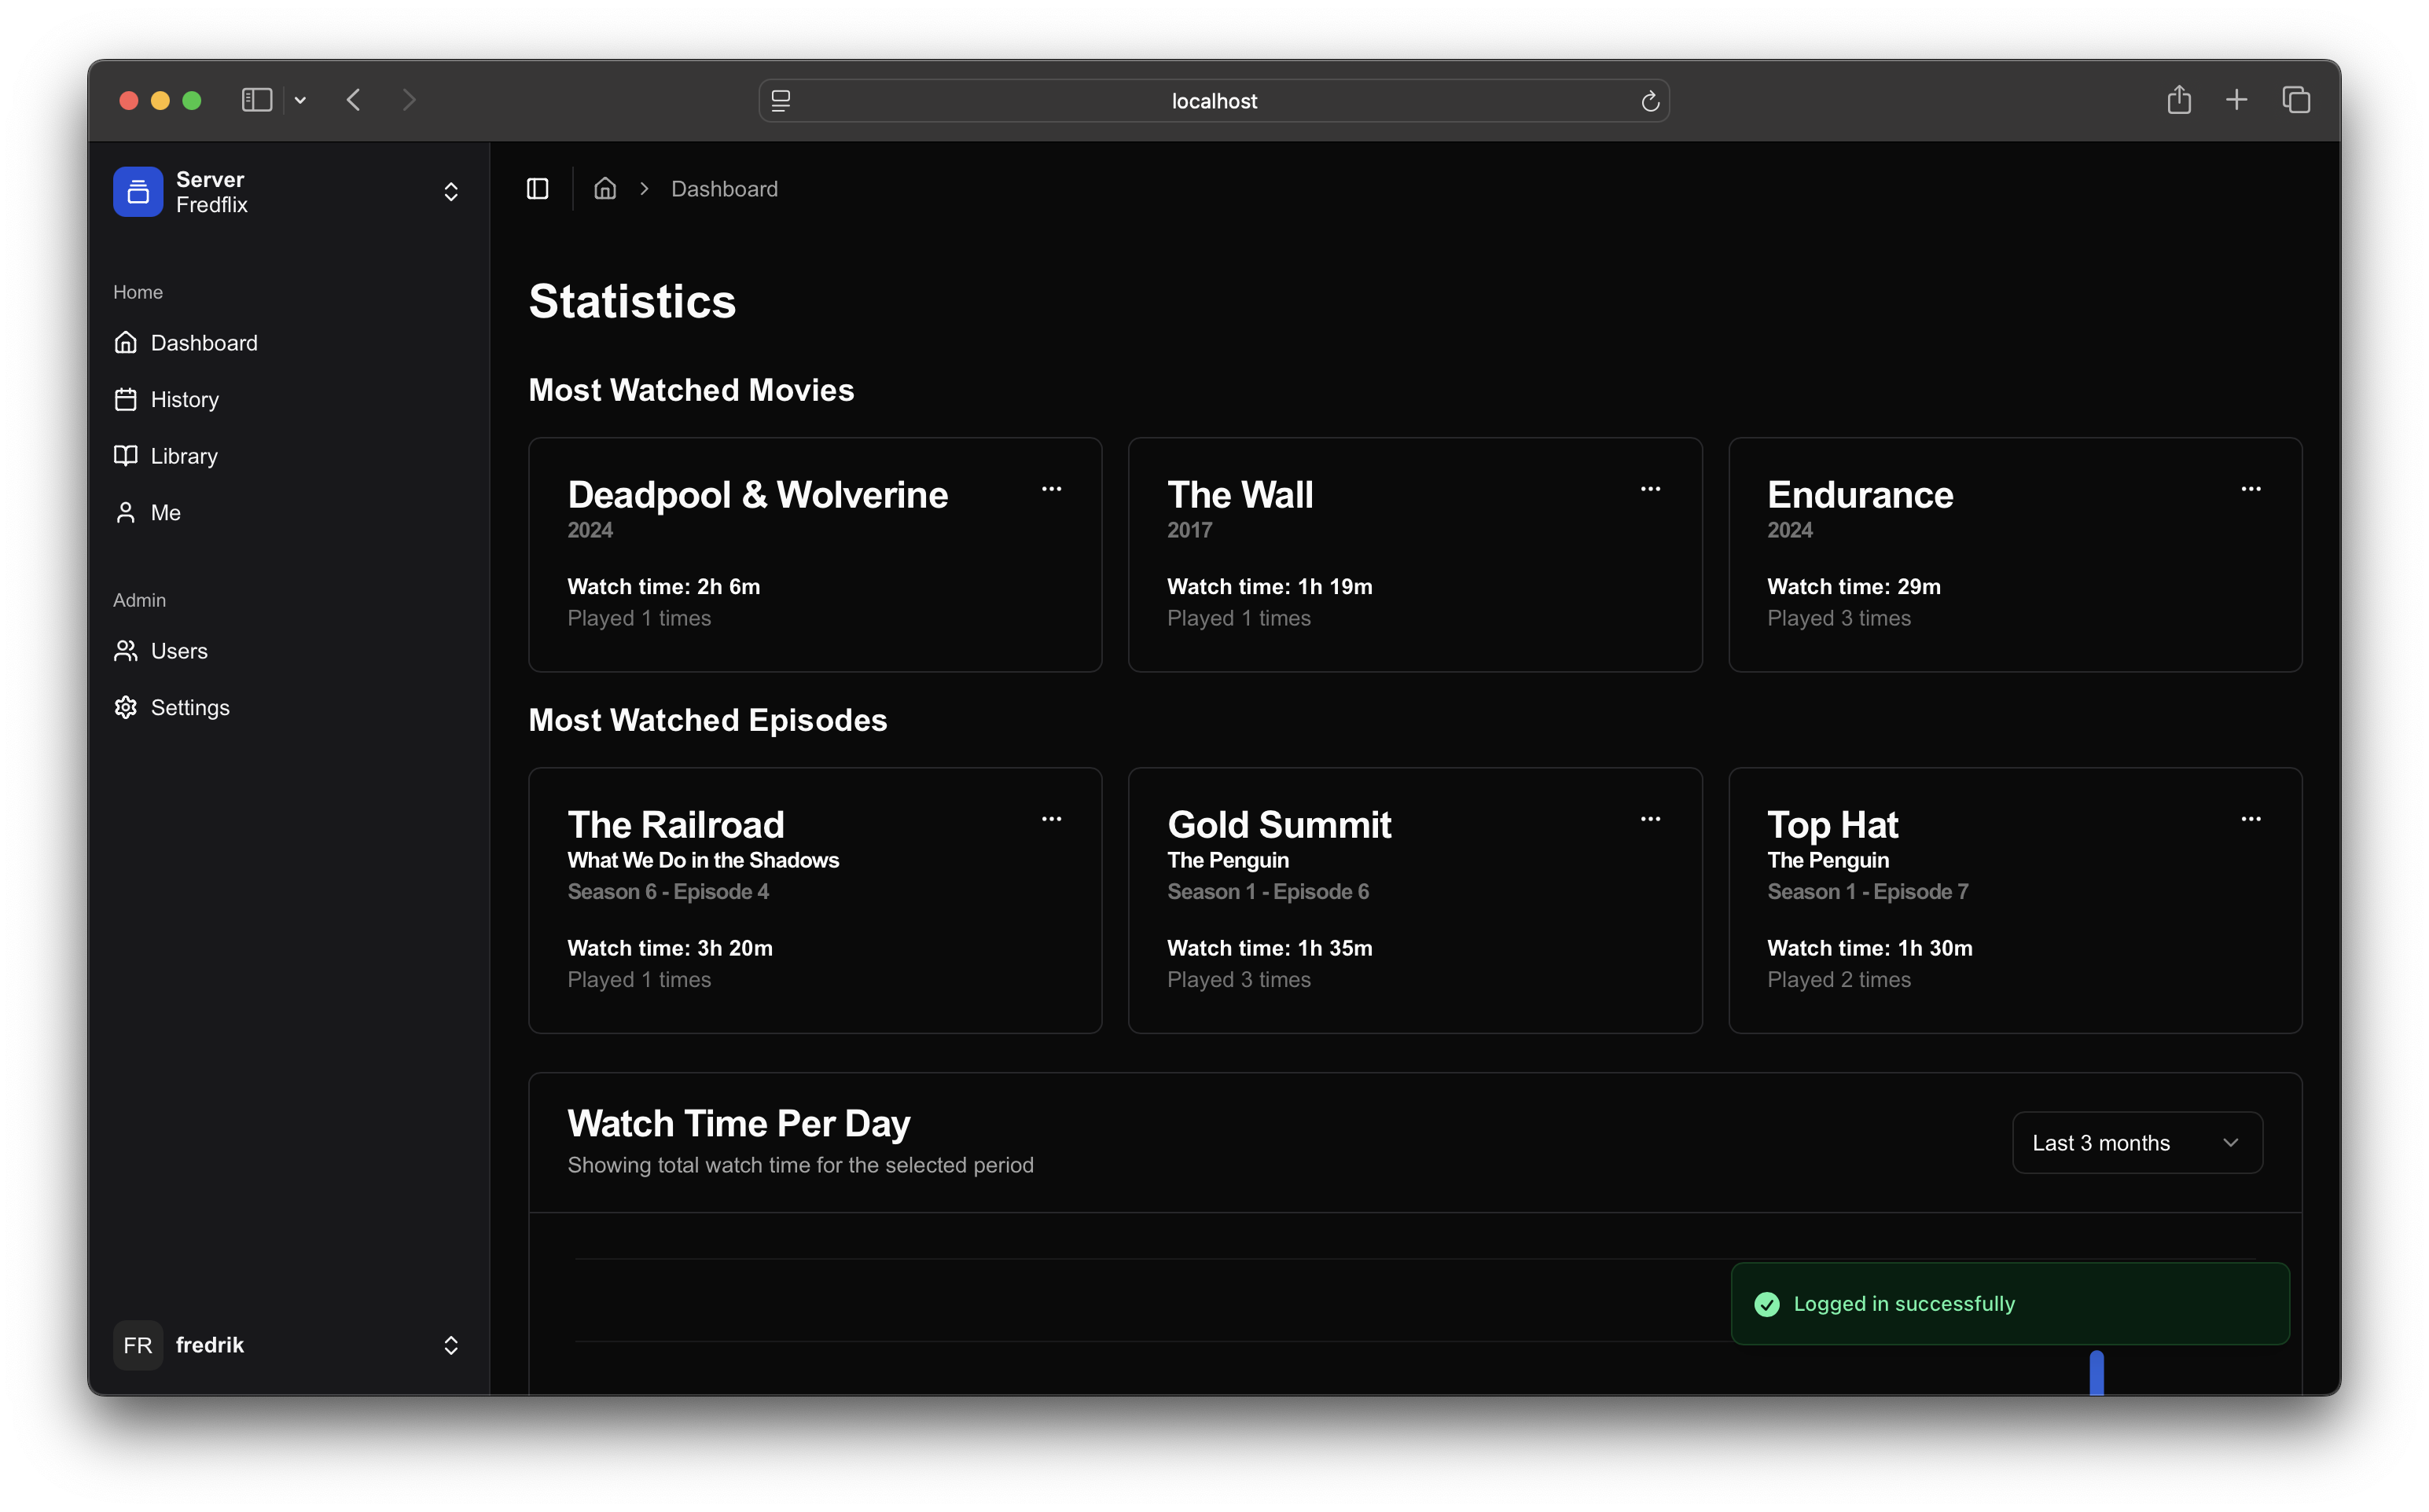The height and width of the screenshot is (1512, 2429).
Task: Open the Users admin page
Action: click(288, 651)
